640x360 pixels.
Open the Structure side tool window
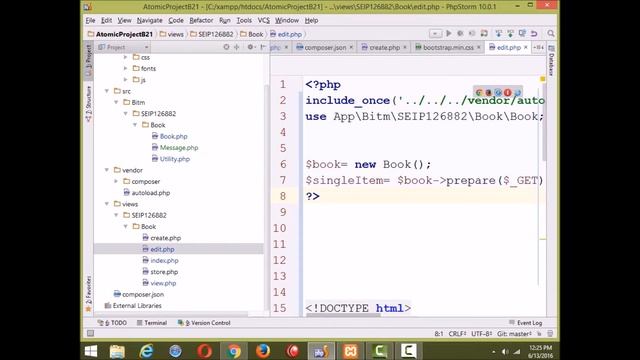click(x=89, y=104)
